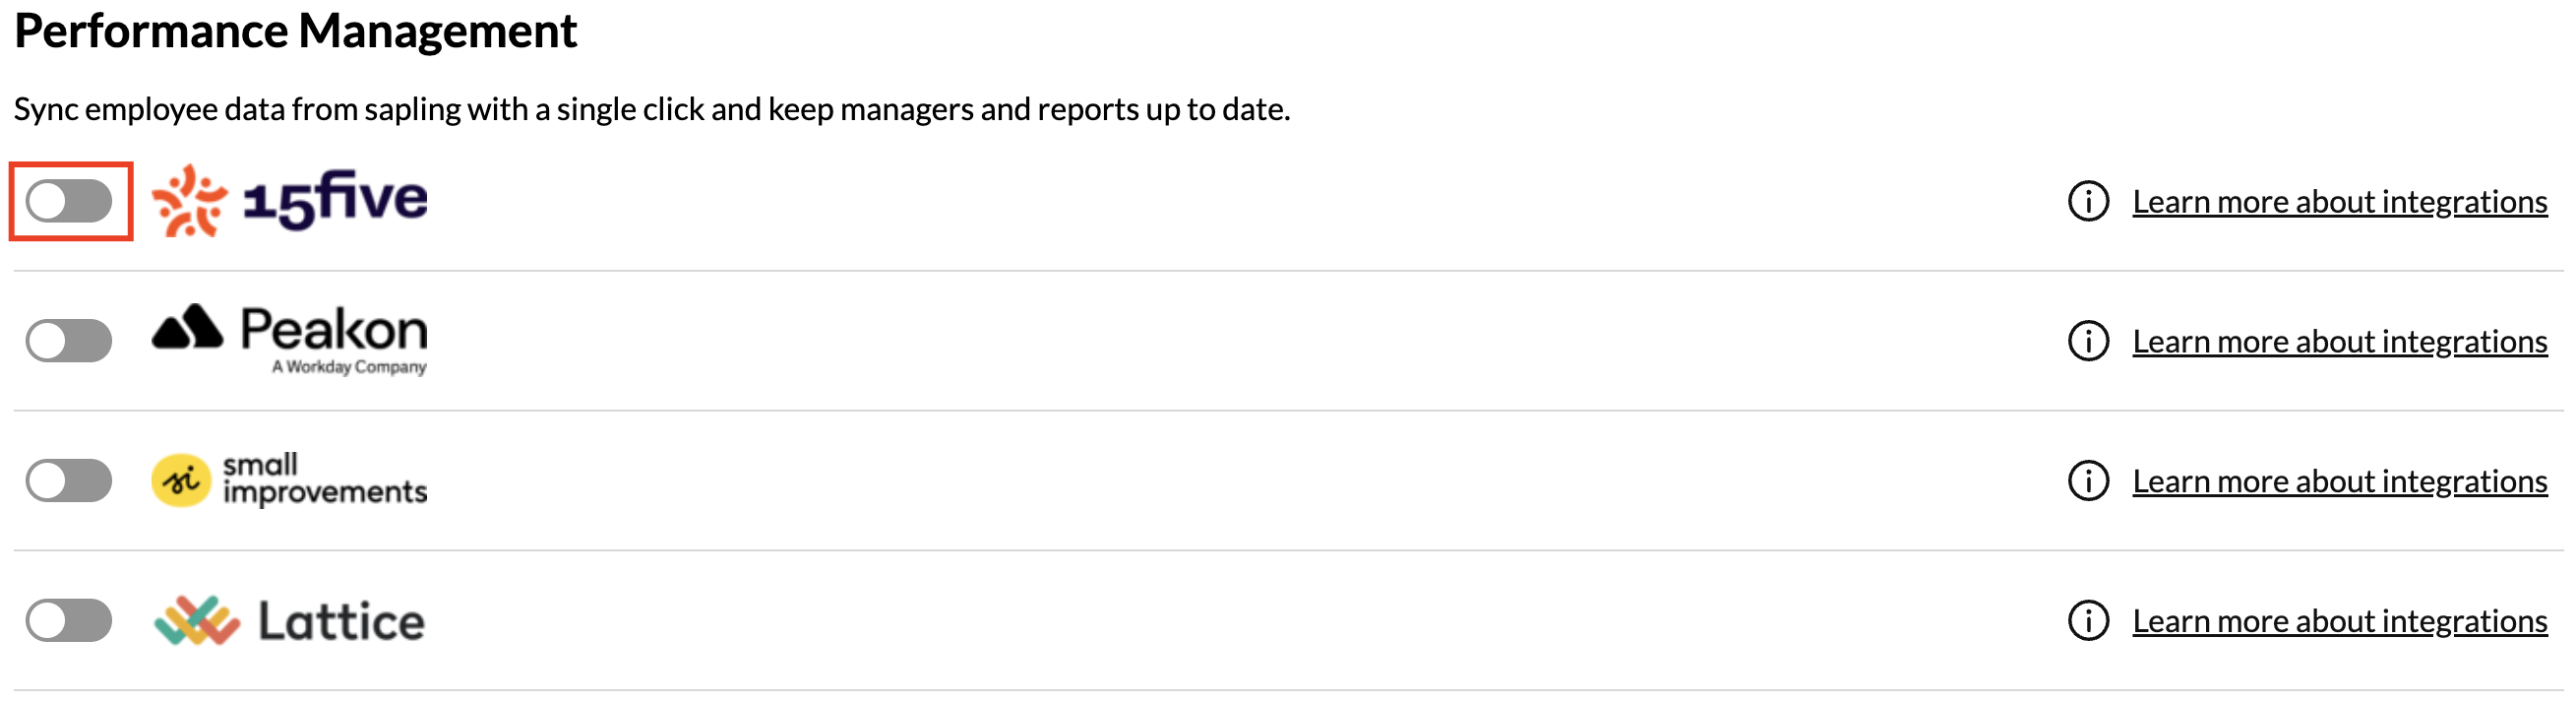Open 'Learn more about integrations' for 15Five
This screenshot has height=703, width=2576.
2339,202
